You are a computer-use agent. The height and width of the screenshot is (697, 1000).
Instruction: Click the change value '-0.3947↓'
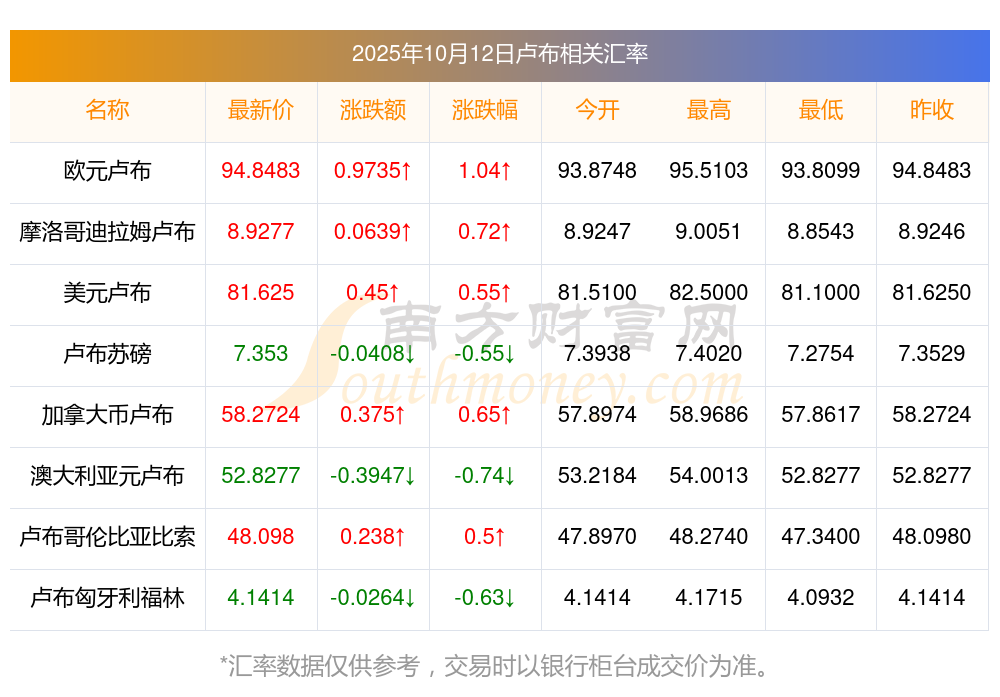tap(372, 475)
